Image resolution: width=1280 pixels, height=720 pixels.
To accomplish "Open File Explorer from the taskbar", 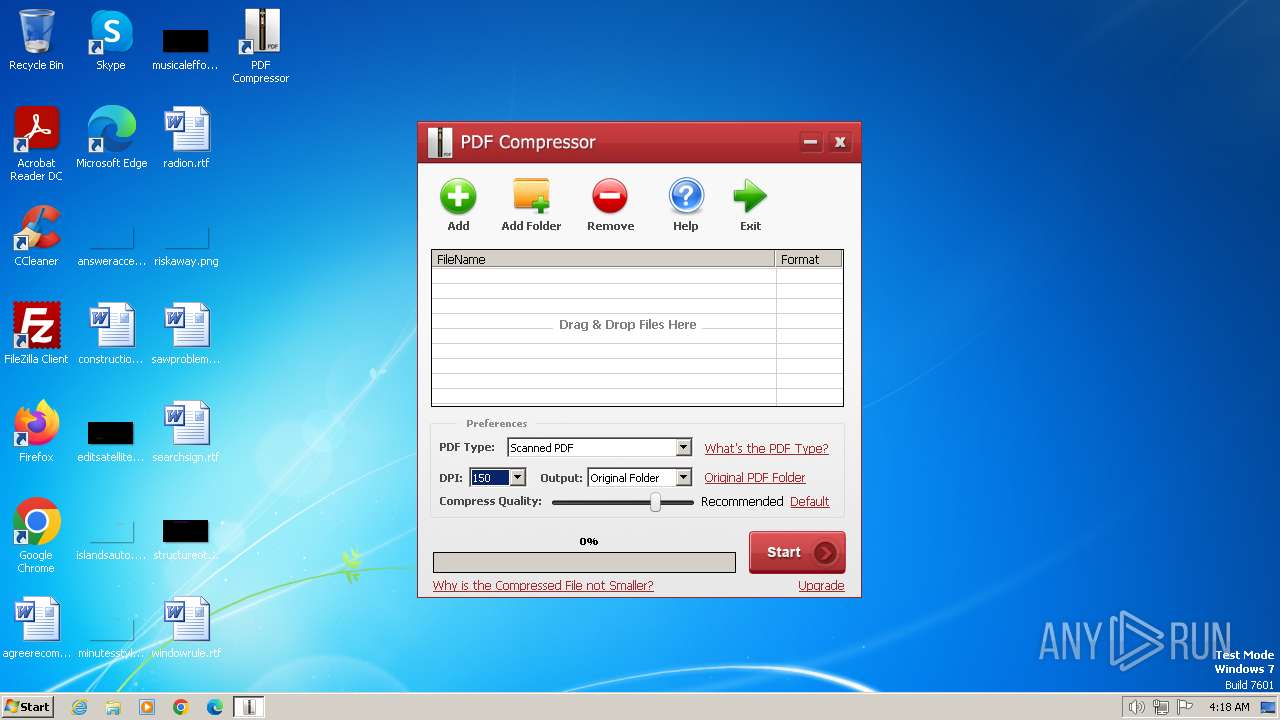I will tap(113, 707).
